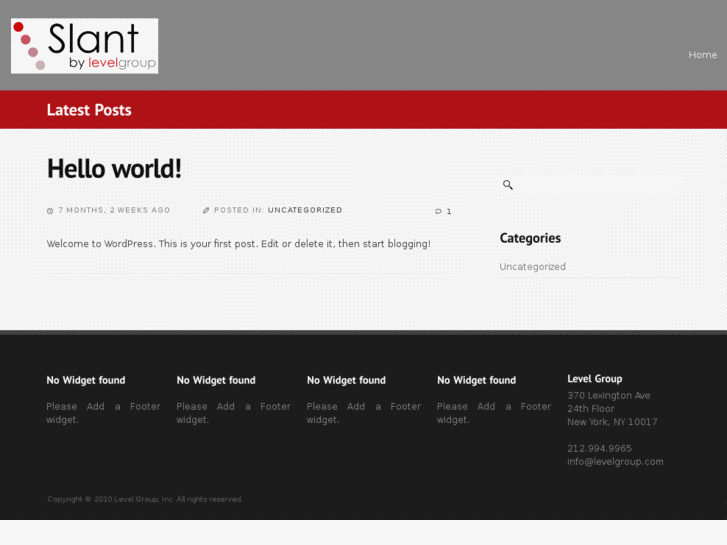
Task: Select the '7 months, 2 weeks ago' timestamp
Action: [114, 211]
